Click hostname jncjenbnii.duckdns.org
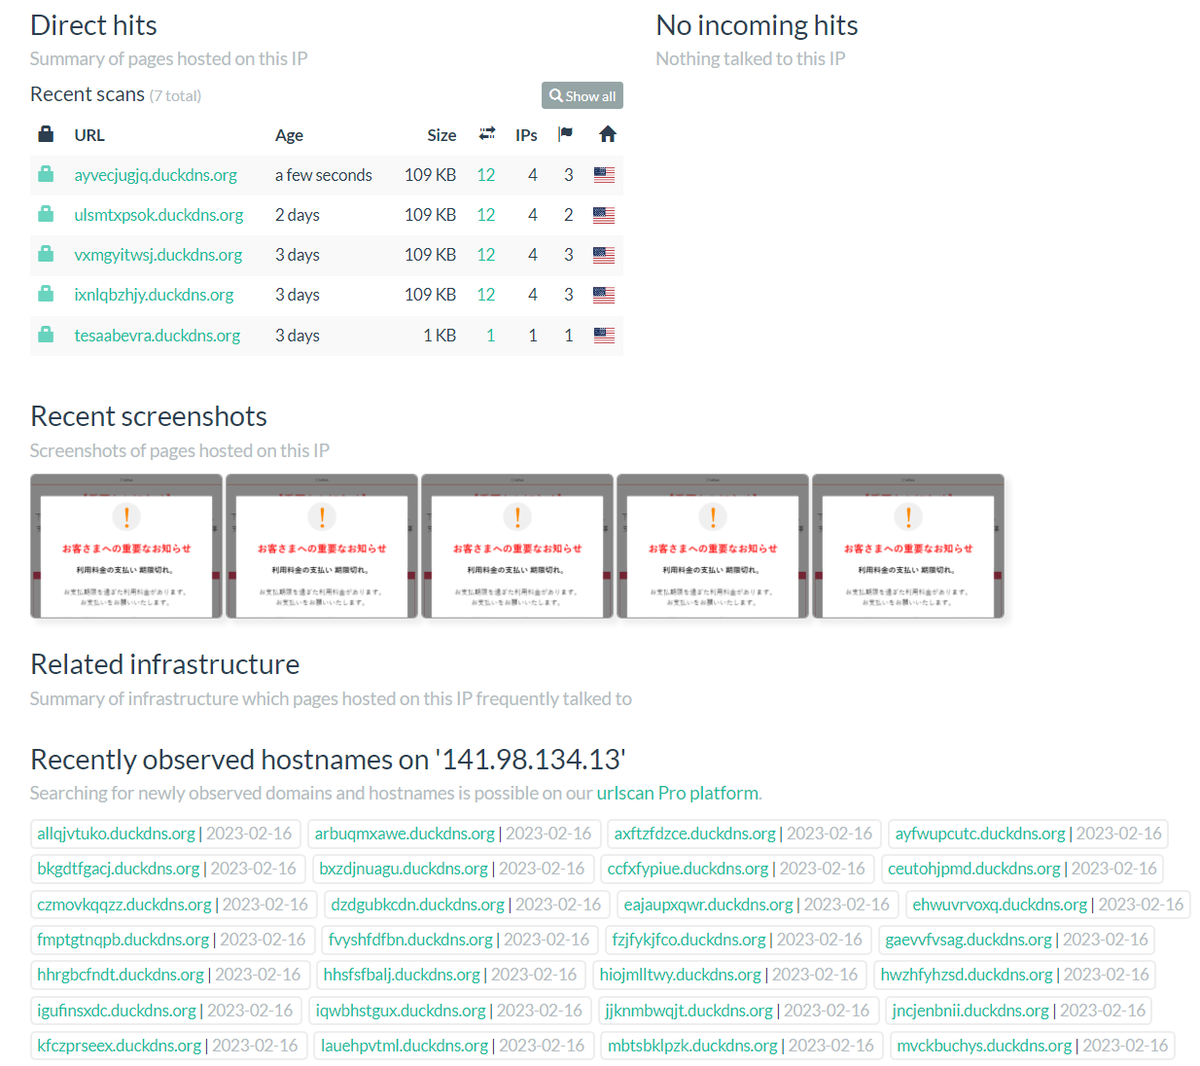 (970, 1011)
